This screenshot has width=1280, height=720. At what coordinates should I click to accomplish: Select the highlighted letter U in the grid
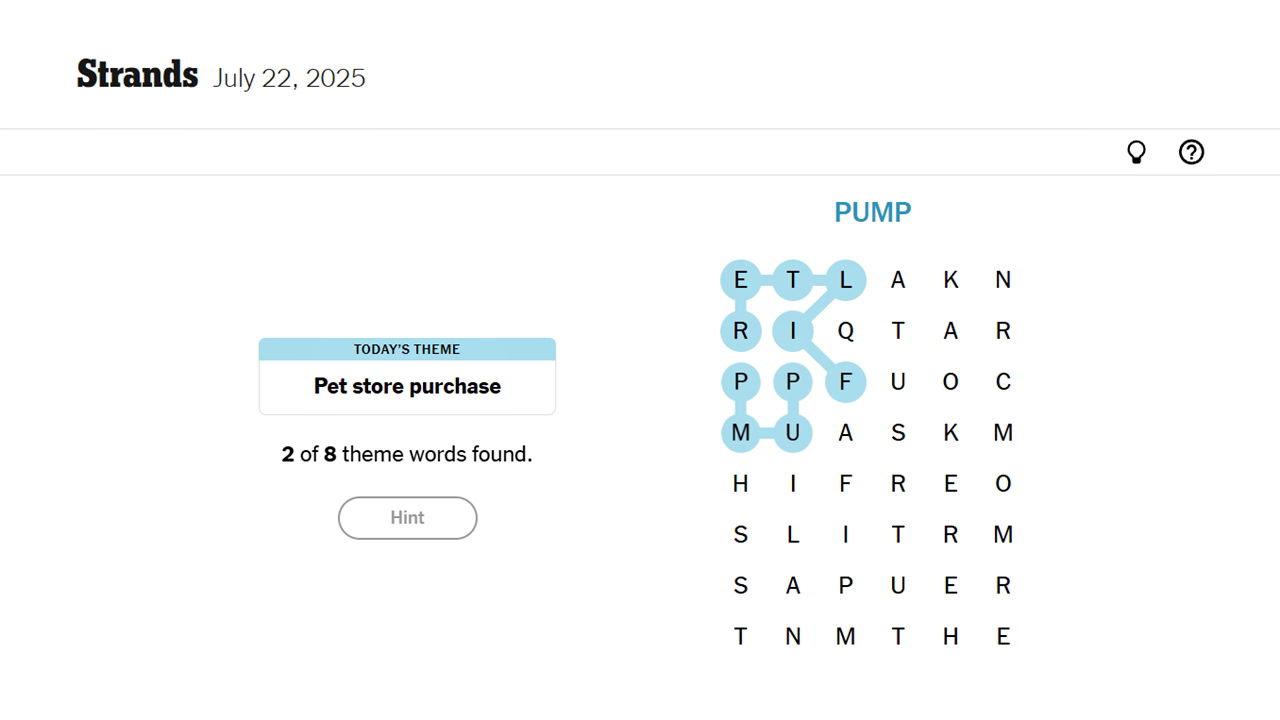(793, 432)
